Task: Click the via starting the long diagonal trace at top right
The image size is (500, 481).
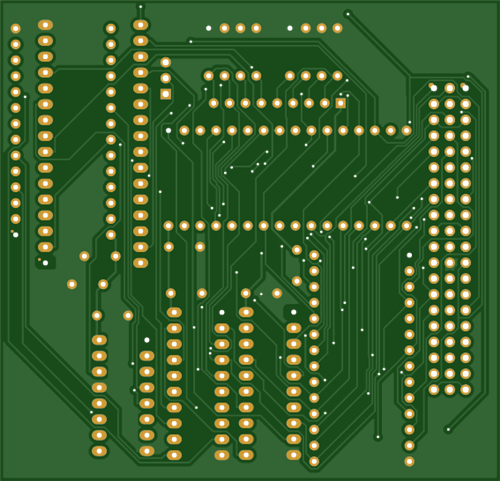Action: 348,14
